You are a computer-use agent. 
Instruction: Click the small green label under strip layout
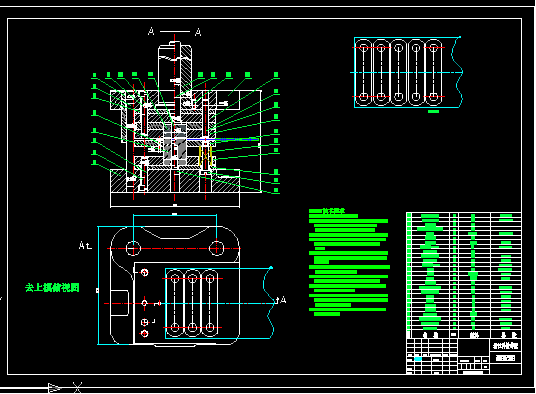coord(433,111)
